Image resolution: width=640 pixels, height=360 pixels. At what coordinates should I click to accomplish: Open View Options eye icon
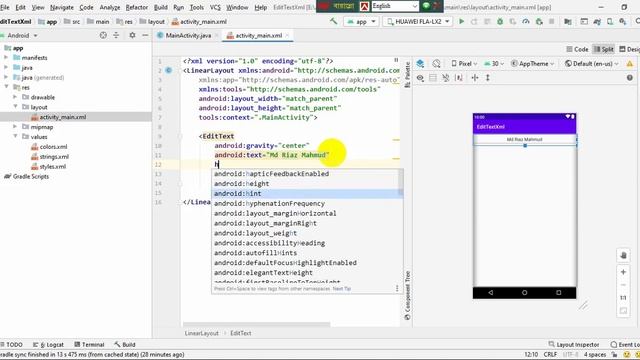pyautogui.click(x=420, y=78)
